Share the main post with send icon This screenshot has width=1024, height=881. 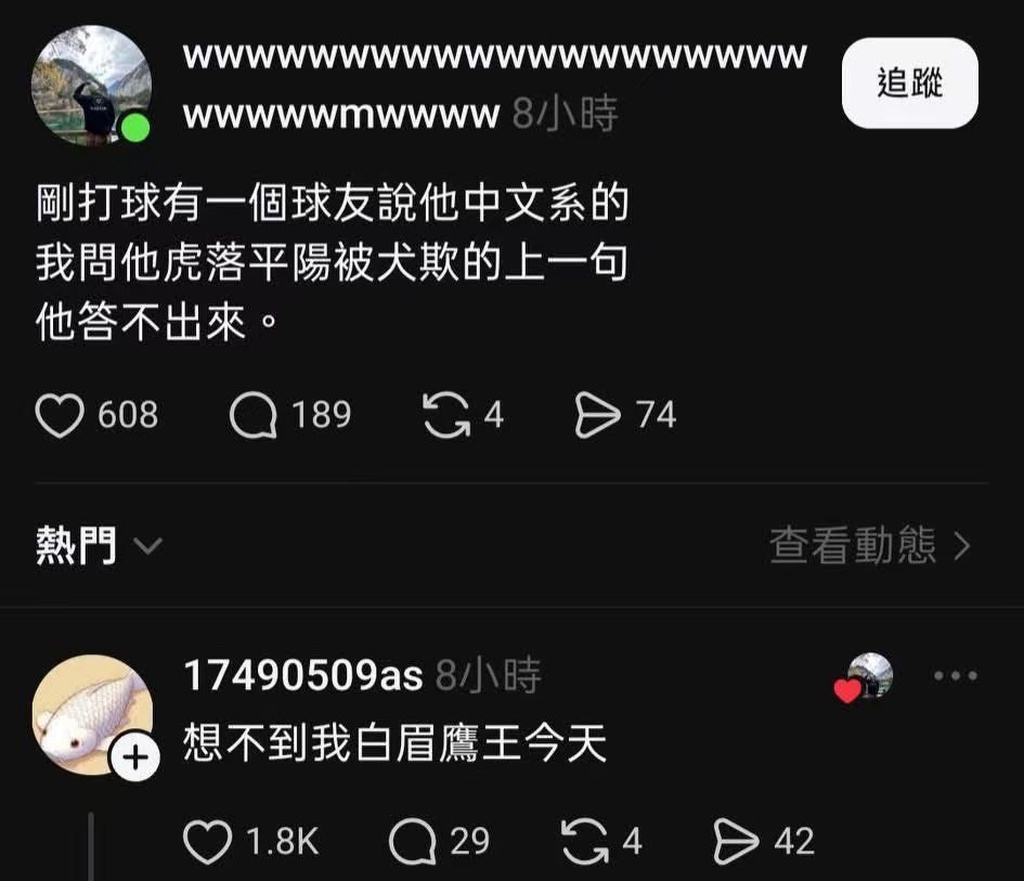tap(597, 415)
